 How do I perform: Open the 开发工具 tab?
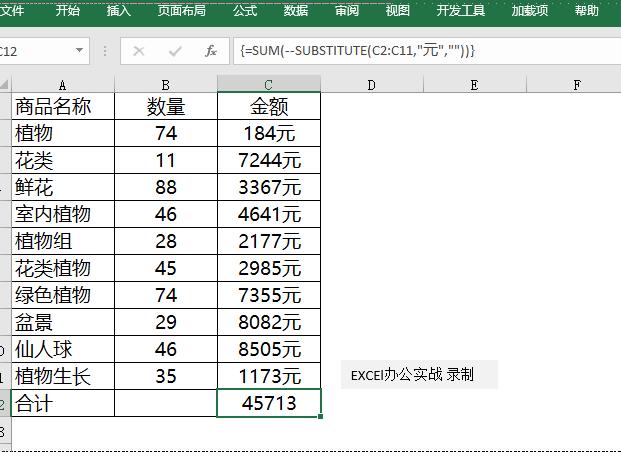461,11
